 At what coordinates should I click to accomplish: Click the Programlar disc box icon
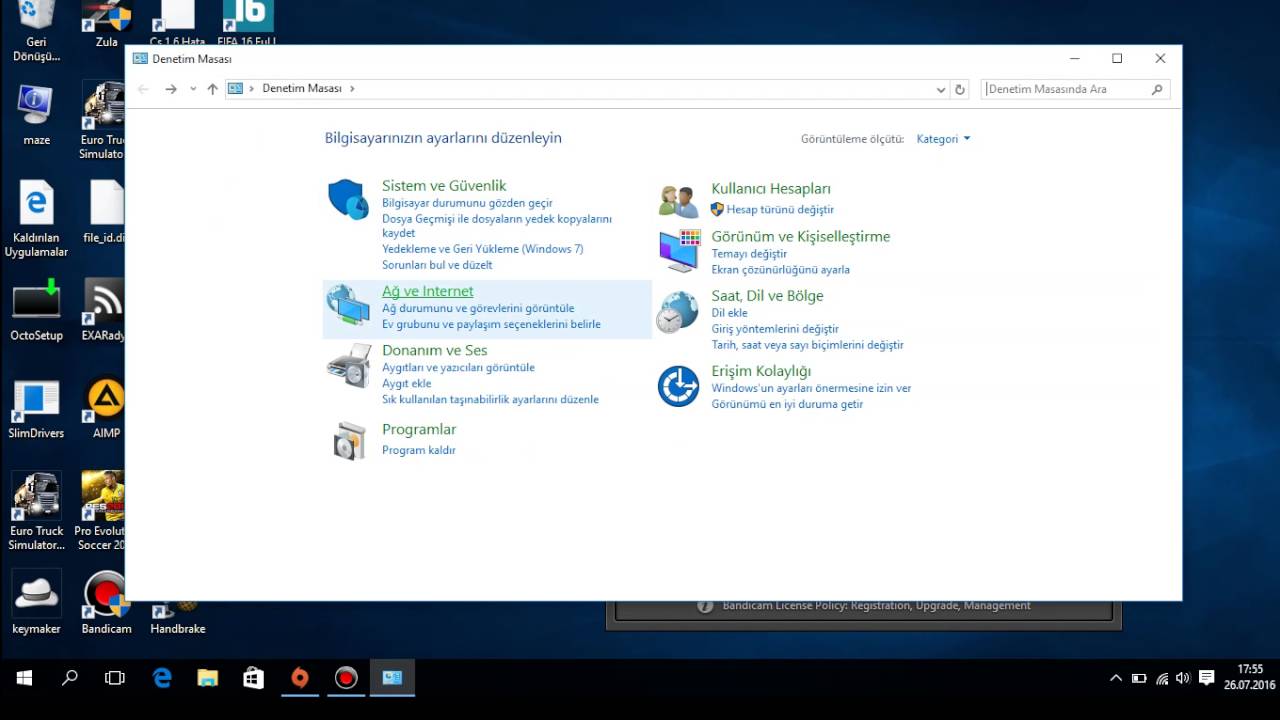coord(349,441)
